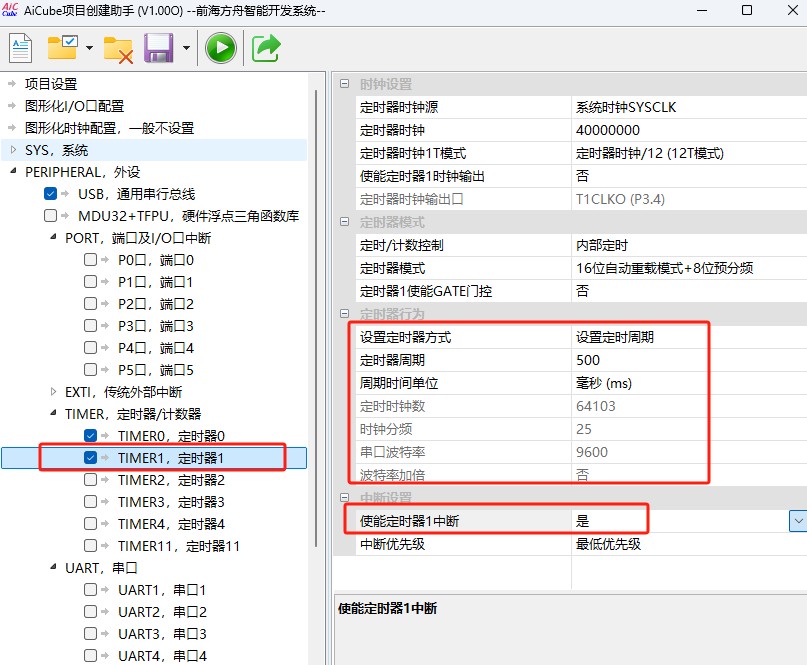Image resolution: width=807 pixels, height=665 pixels.
Task: Click the arrow icon beside TIMER2 定时器2
Action: point(105,480)
